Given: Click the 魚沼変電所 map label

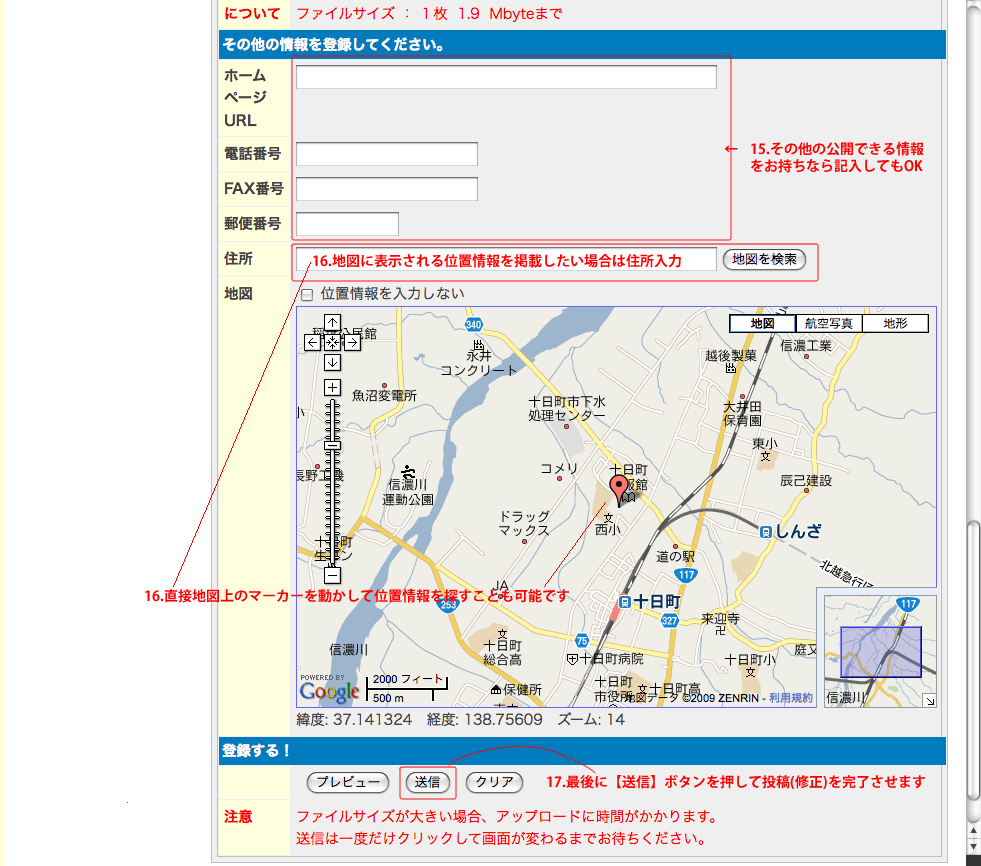Looking at the screenshot, I should [384, 395].
